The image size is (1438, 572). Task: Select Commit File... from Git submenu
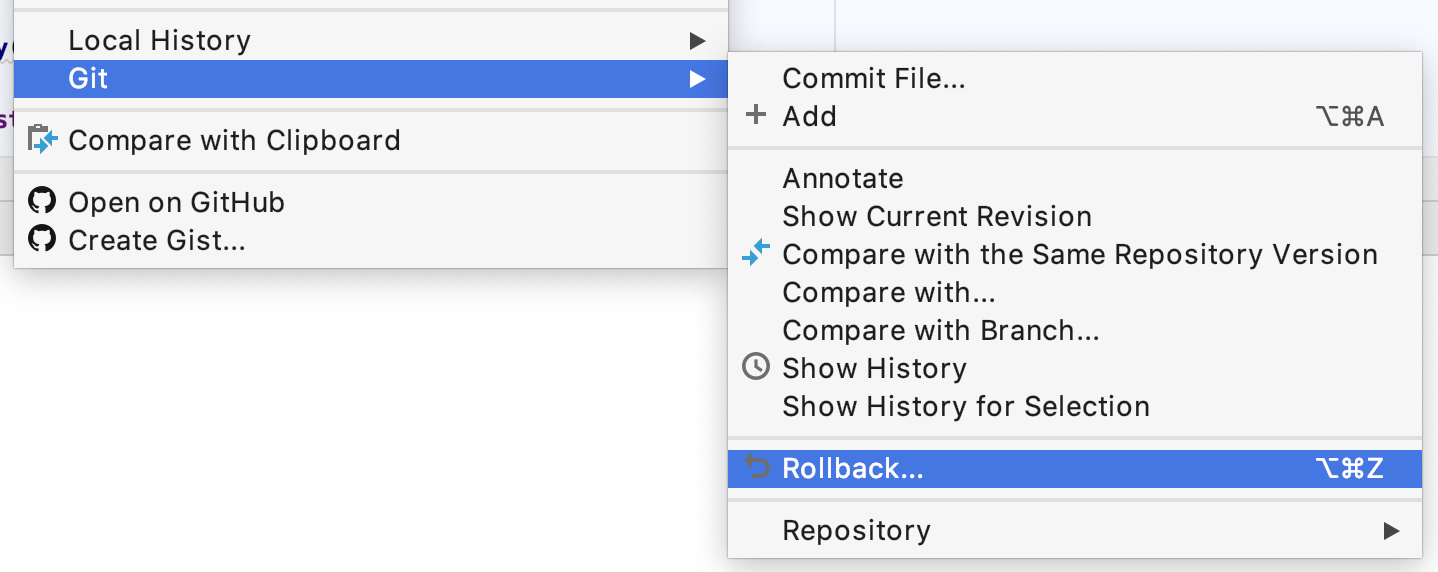(873, 78)
